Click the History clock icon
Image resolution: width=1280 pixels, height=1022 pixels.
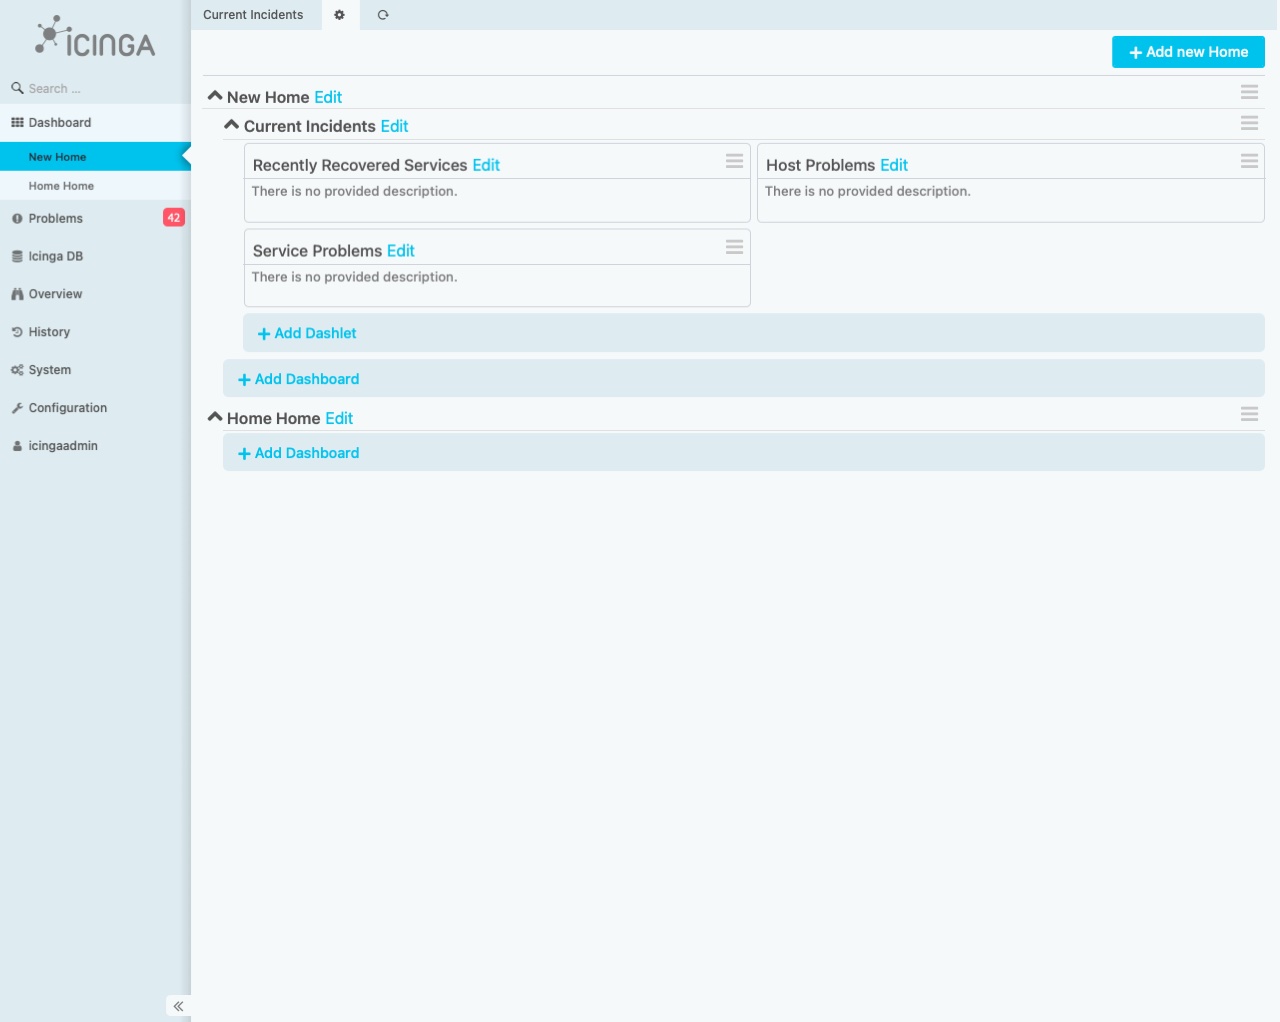tap(17, 332)
